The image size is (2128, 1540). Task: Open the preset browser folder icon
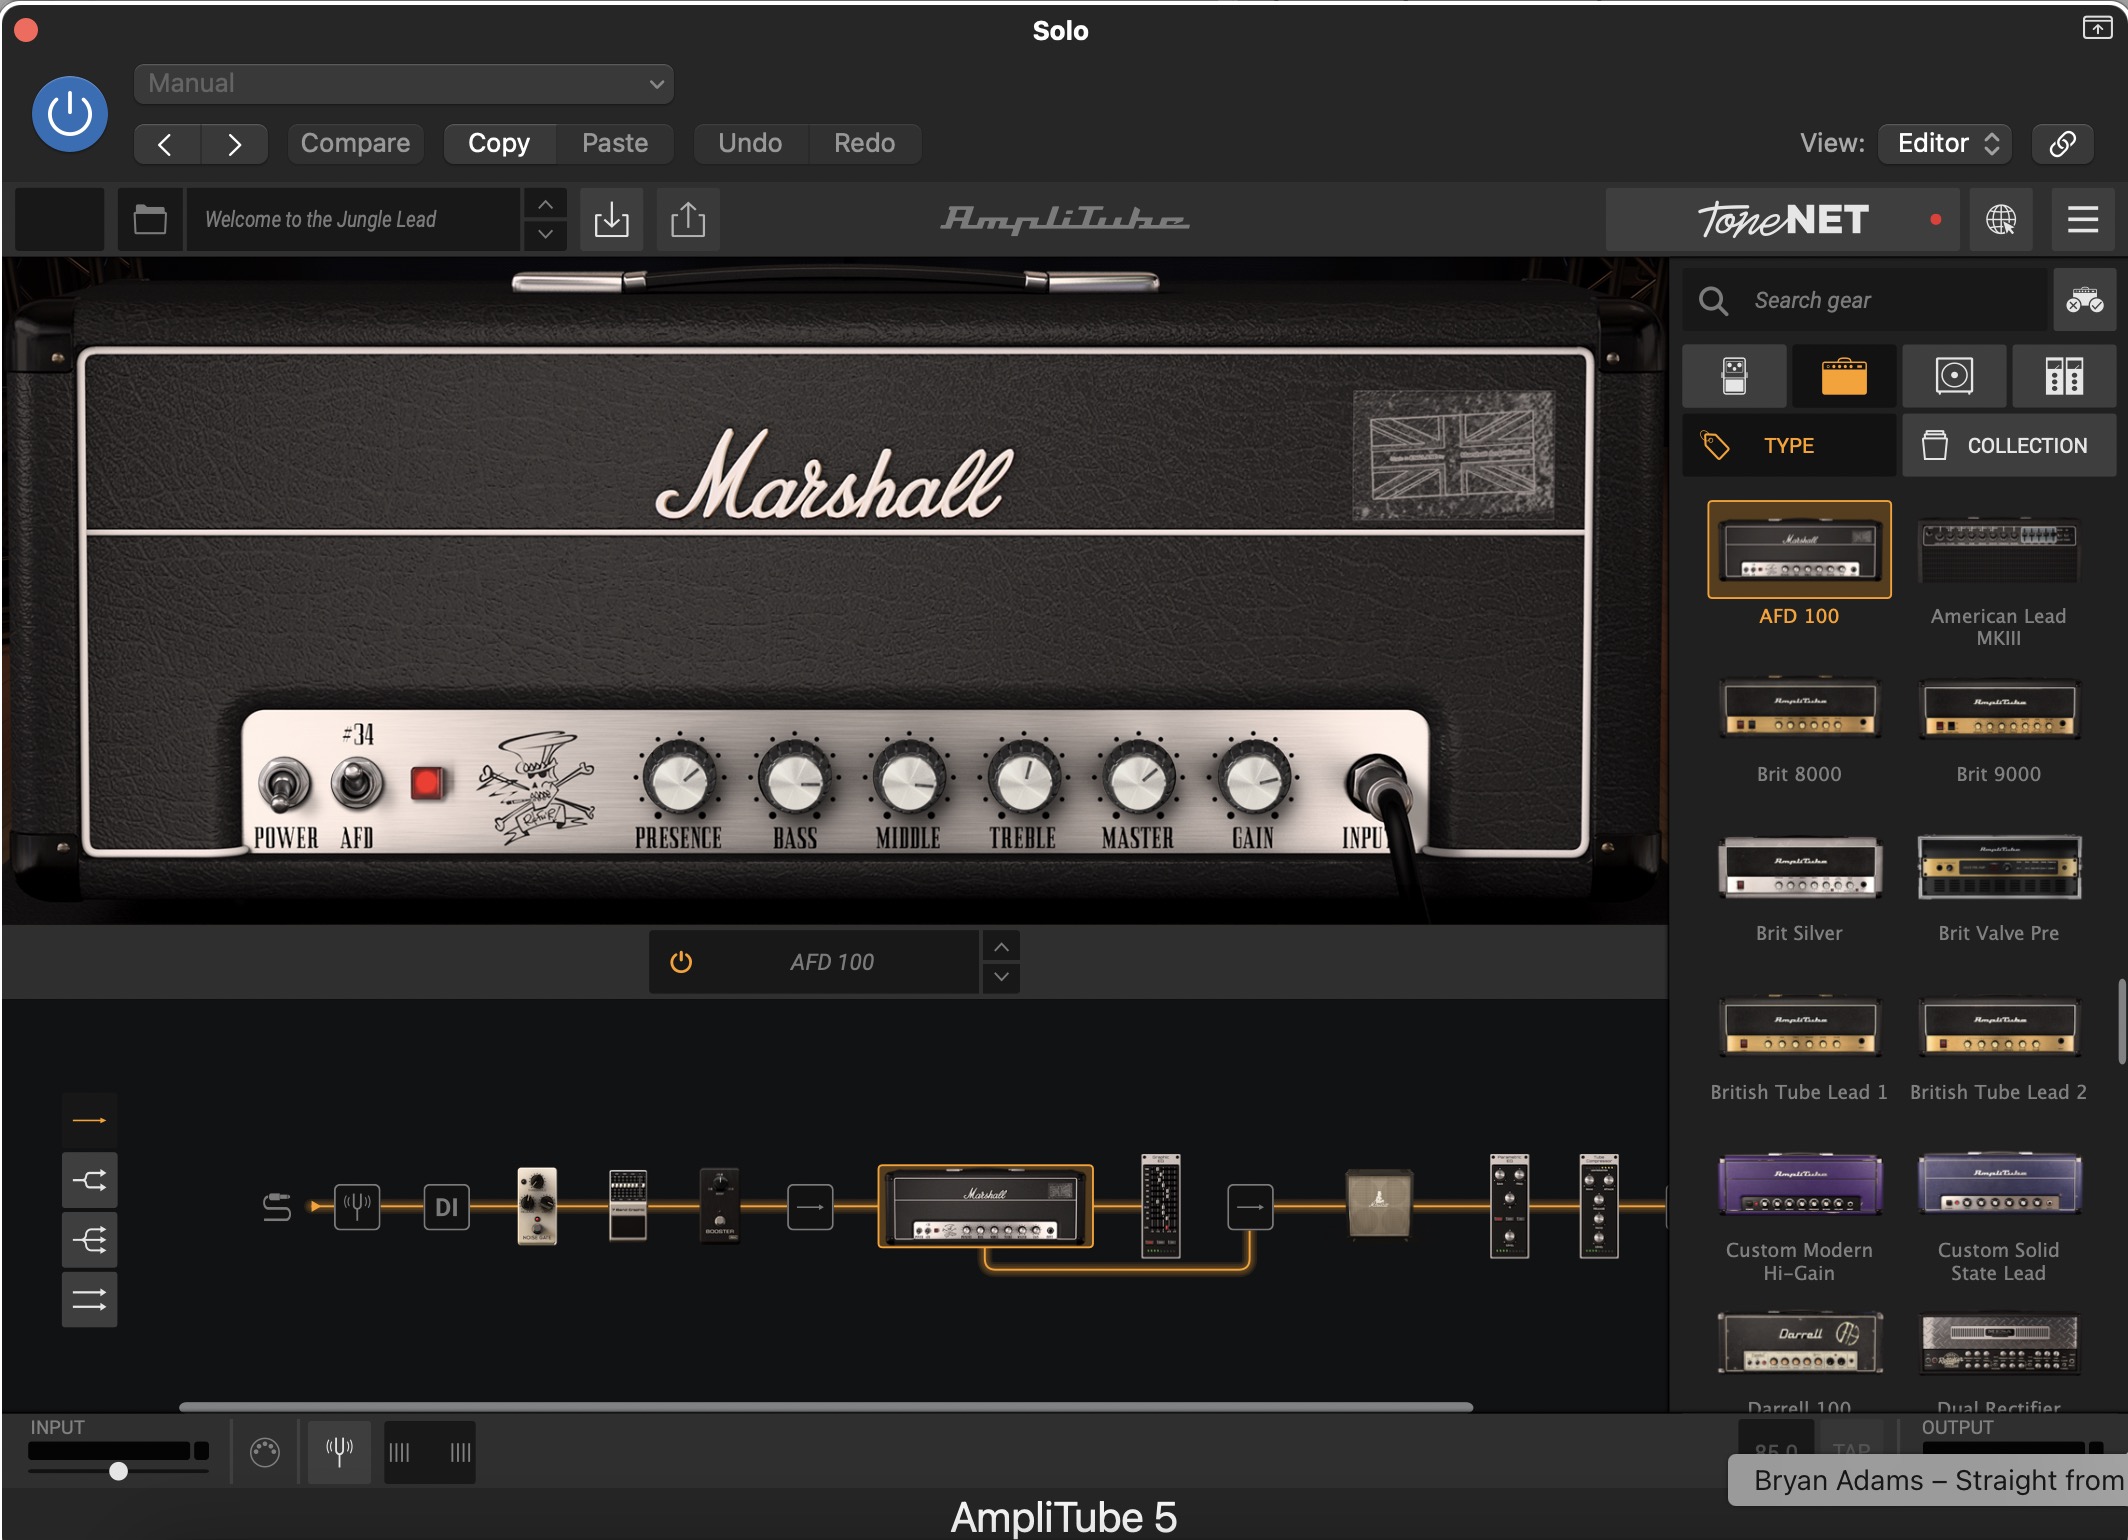(150, 219)
